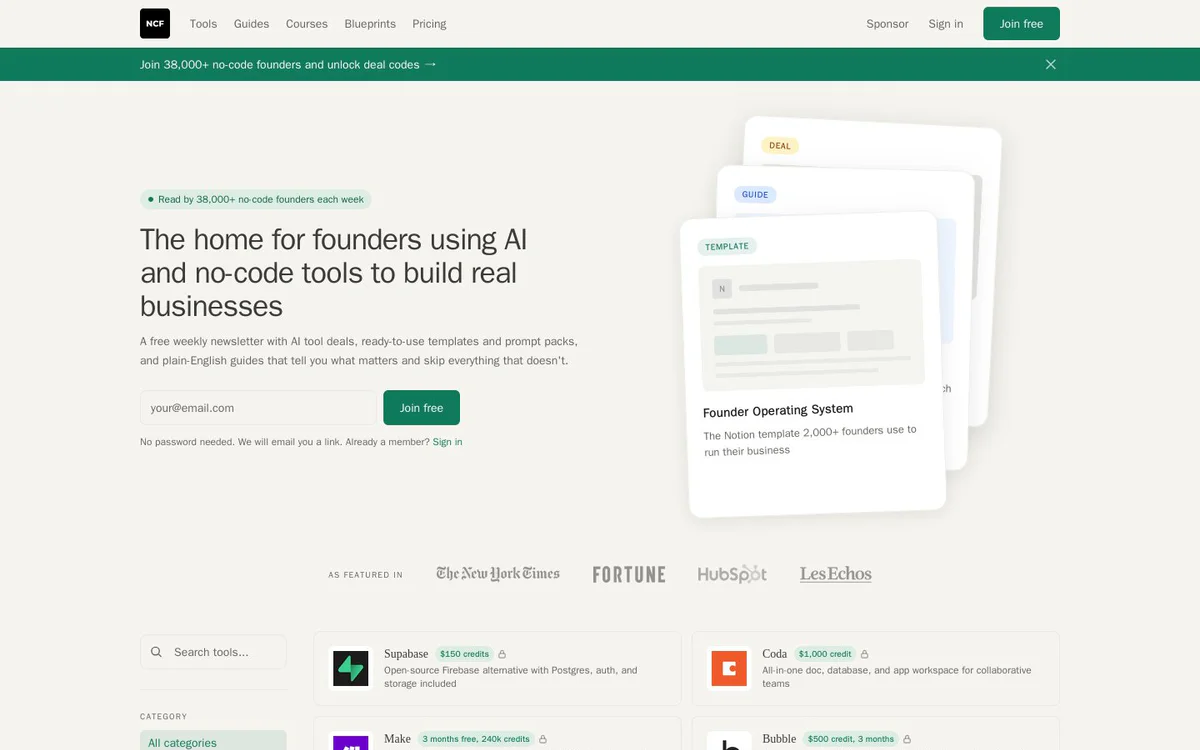
Task: Open the Make tool title
Action: [x=397, y=739]
